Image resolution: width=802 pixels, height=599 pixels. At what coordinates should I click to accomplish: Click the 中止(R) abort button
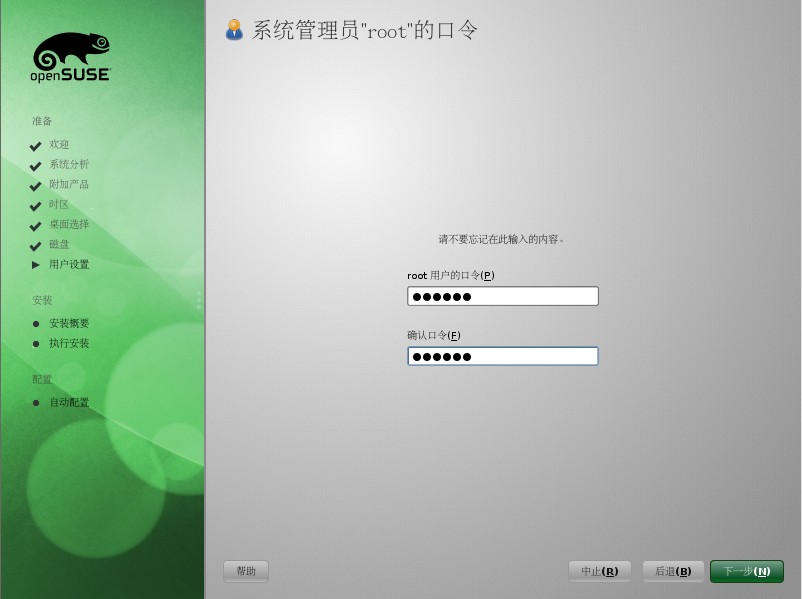[x=599, y=571]
